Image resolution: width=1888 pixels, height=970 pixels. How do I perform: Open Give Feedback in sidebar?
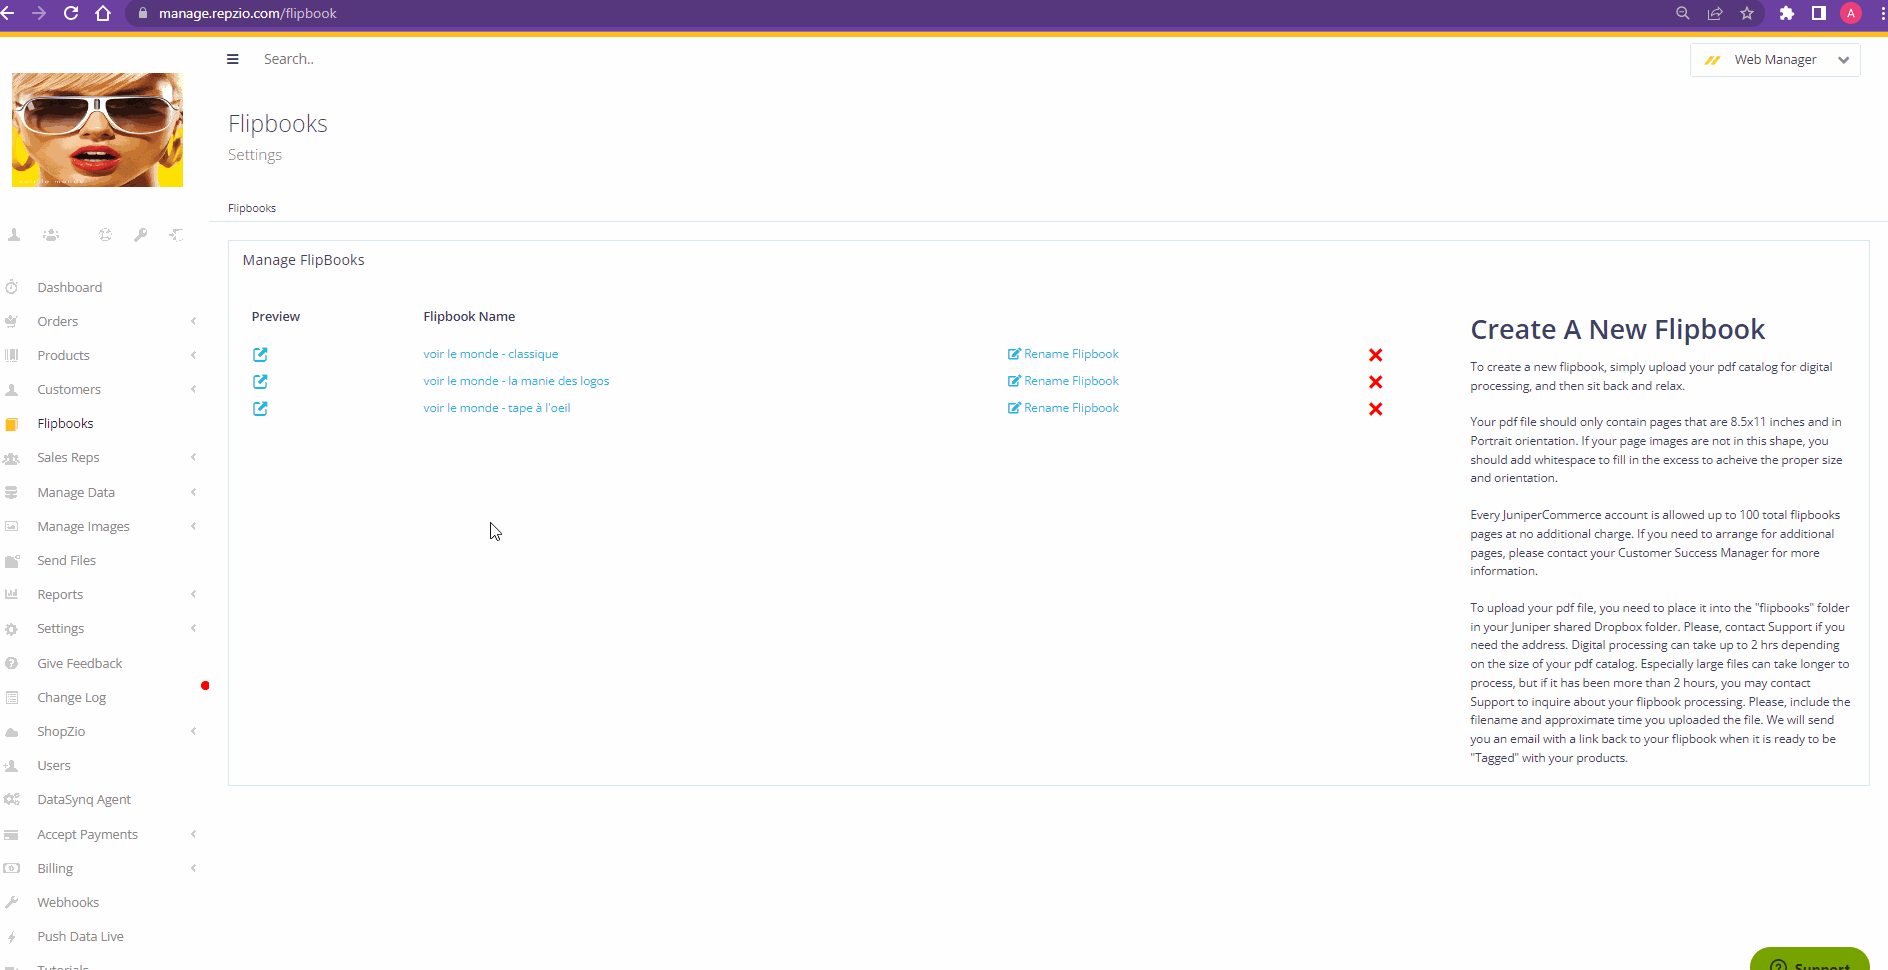point(80,663)
